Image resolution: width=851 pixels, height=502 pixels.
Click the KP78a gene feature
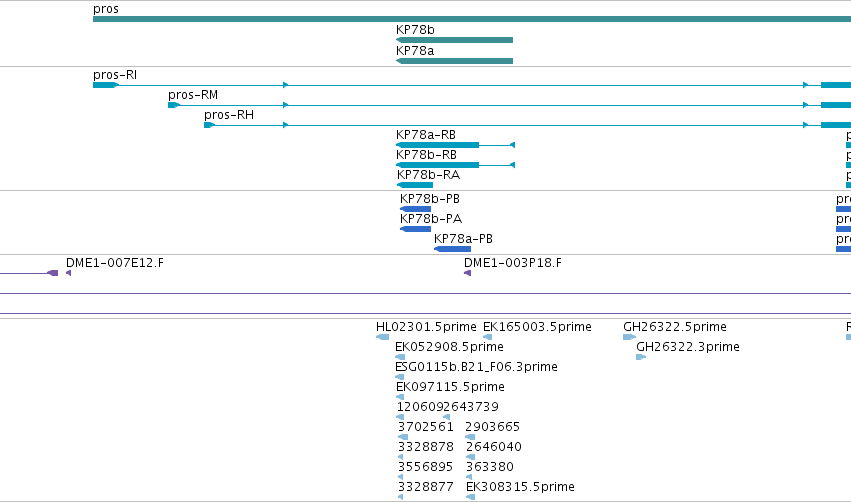(x=454, y=61)
